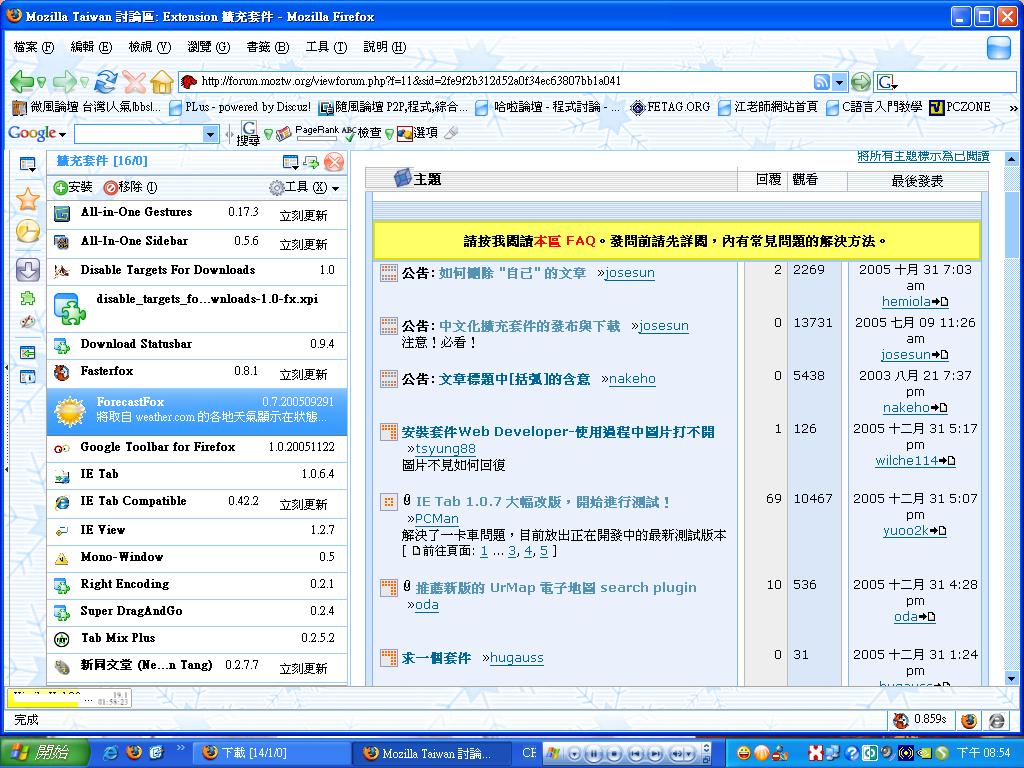The image size is (1024, 768).
Task: Click 立刻更新 for All-in-One Gestures
Action: 304,216
